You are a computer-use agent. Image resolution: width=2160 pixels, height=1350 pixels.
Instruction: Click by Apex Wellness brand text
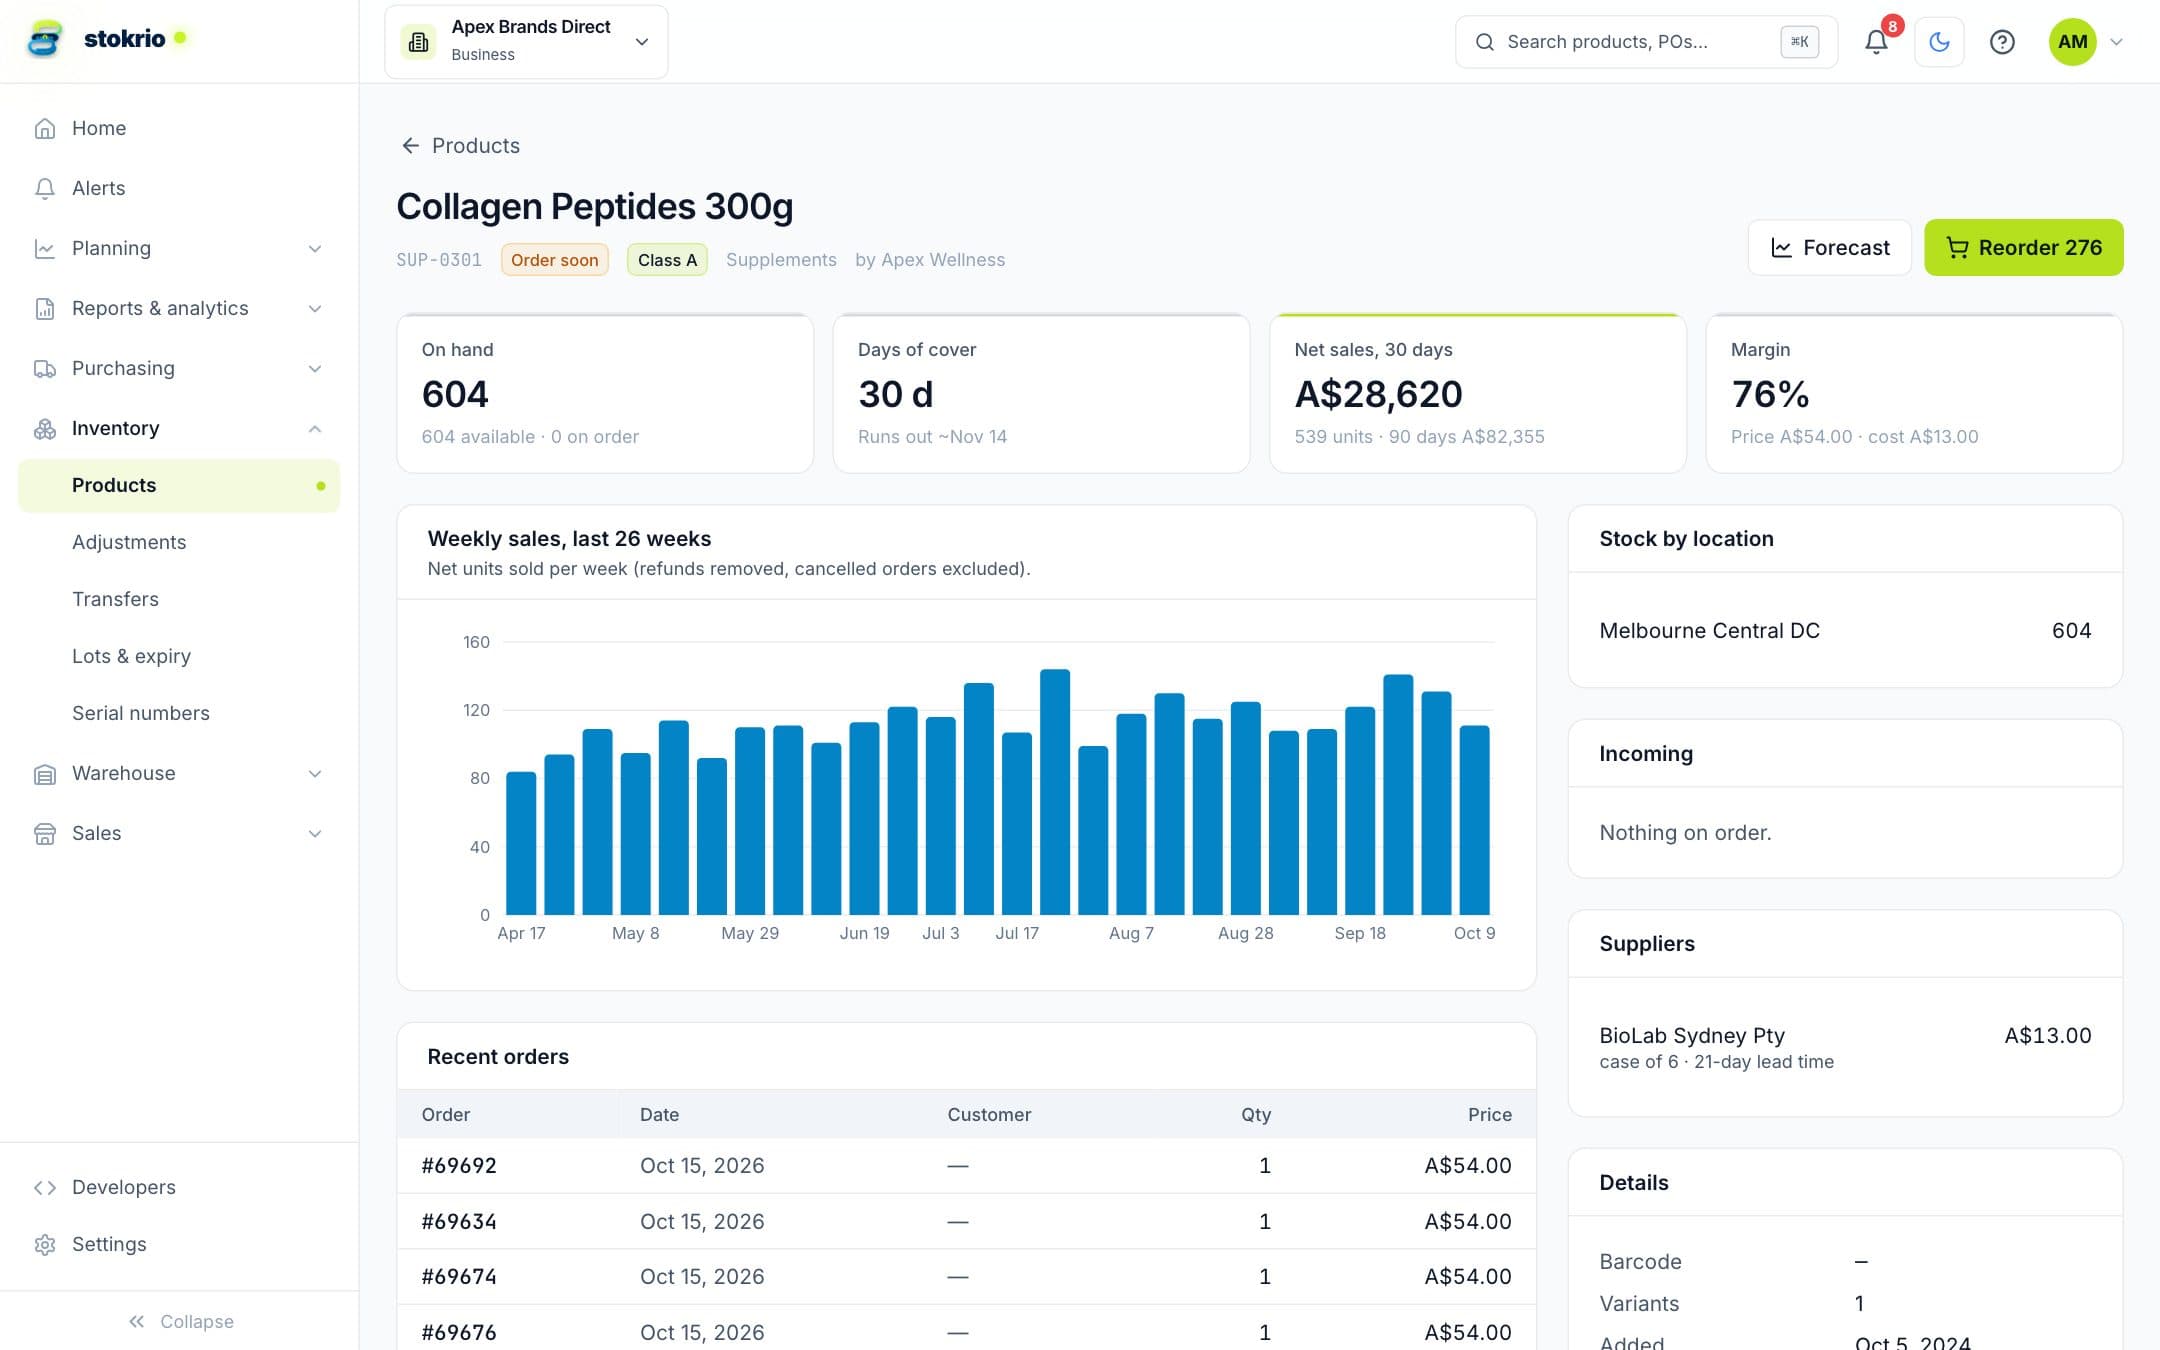click(x=930, y=260)
